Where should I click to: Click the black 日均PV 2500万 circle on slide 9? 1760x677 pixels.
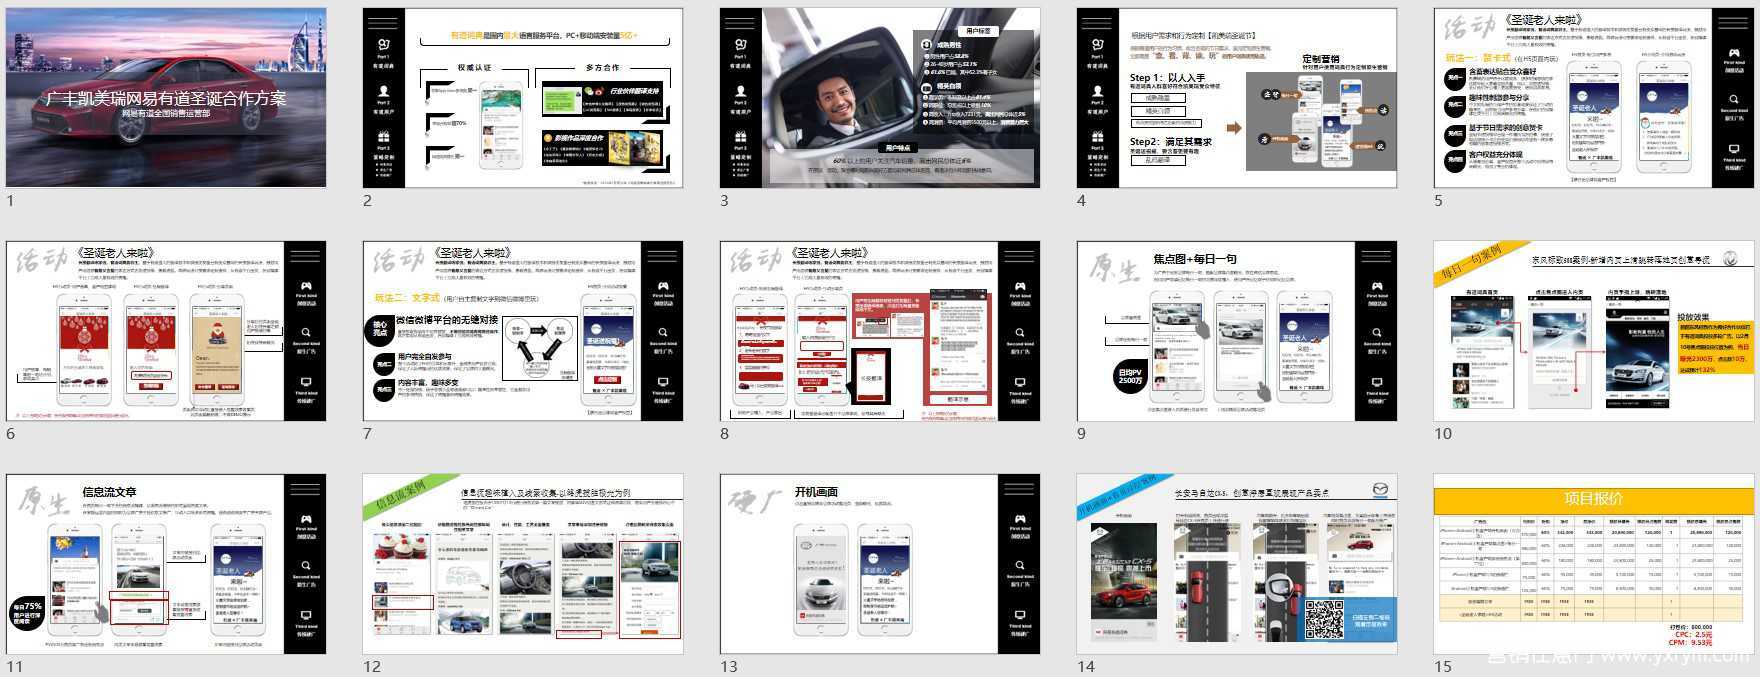point(1130,377)
